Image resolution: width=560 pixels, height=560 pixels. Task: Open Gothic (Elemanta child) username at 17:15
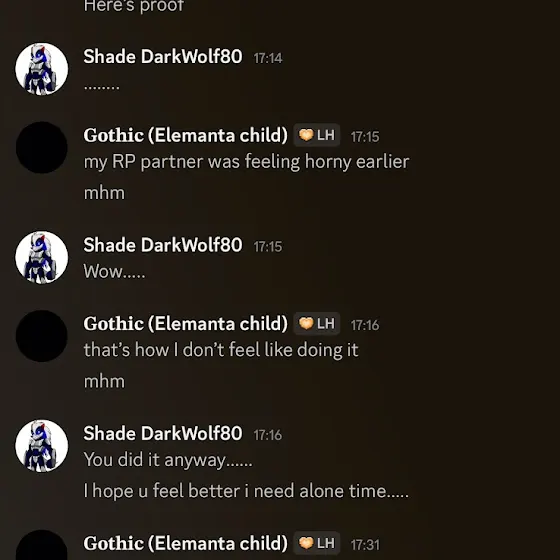coord(185,135)
